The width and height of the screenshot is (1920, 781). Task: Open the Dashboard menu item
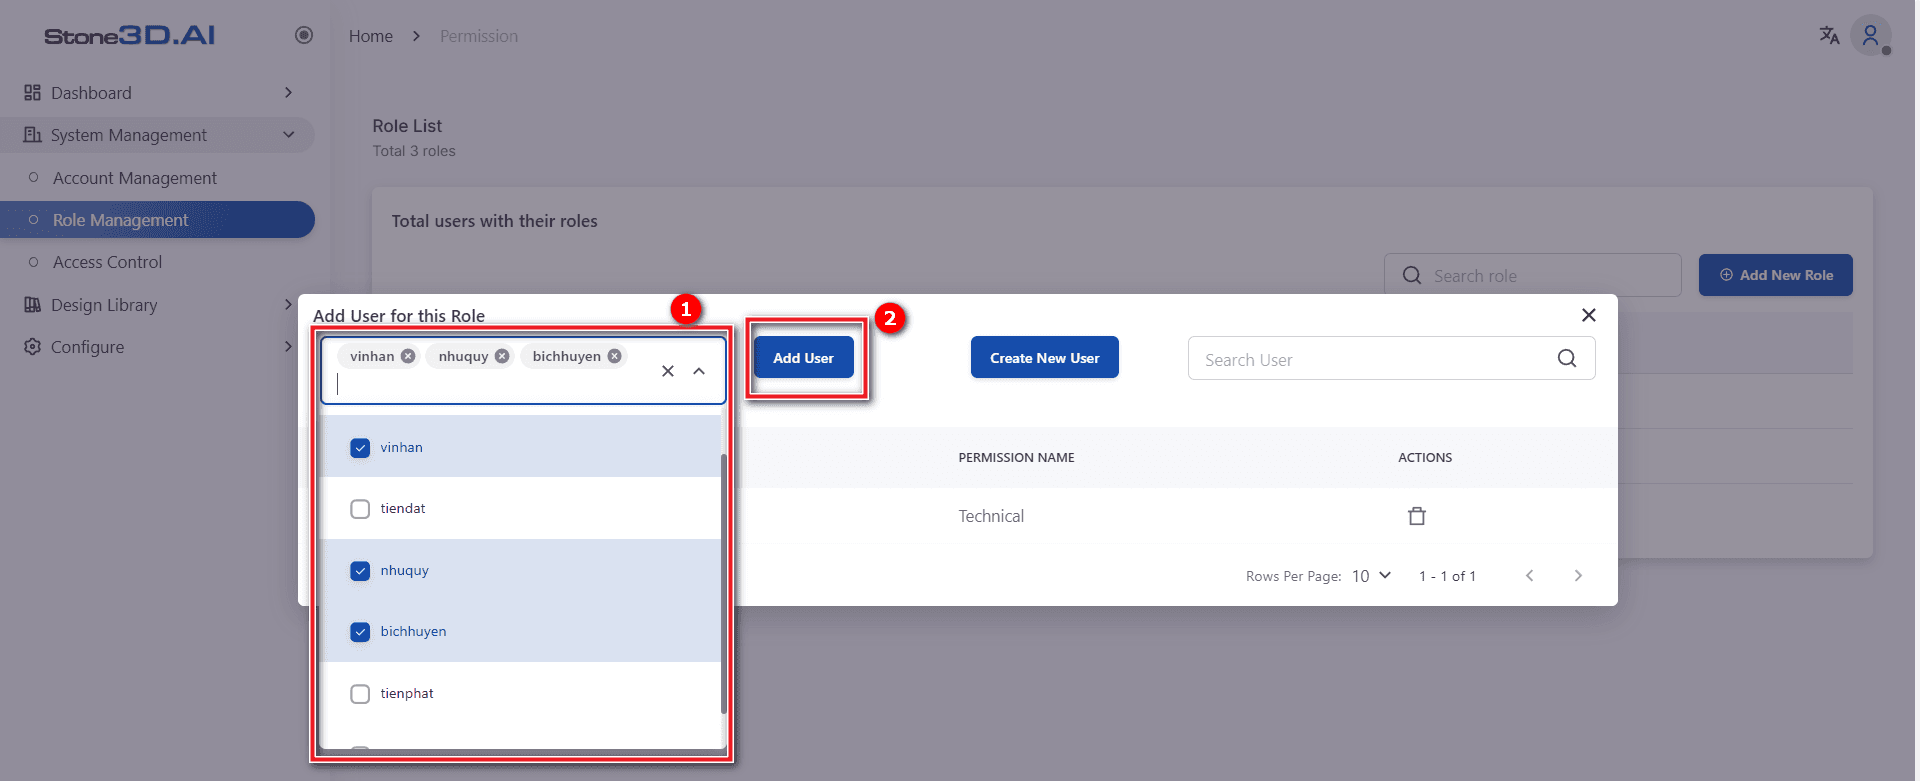(x=157, y=93)
